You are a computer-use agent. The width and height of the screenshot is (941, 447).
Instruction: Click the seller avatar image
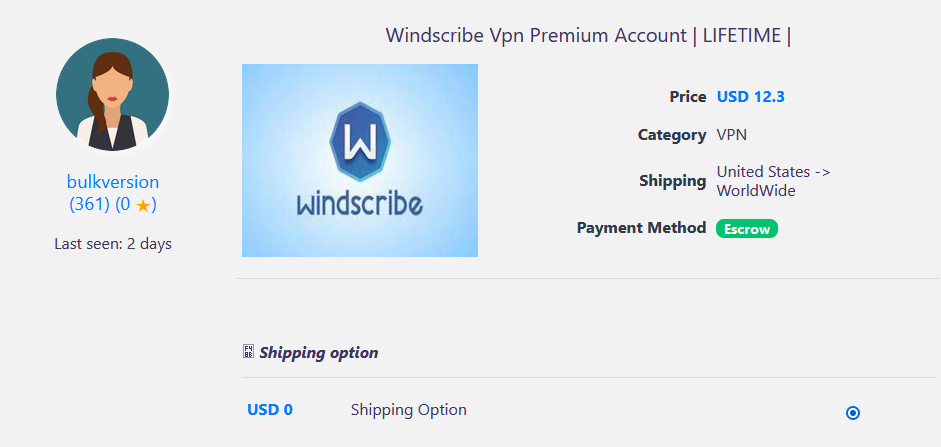click(112, 96)
